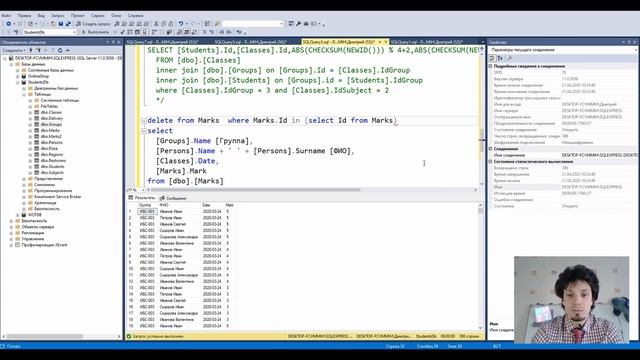Switch to the Сообщения messages tab
Image resolution: width=640 pixels, height=360 pixels.
[173, 198]
